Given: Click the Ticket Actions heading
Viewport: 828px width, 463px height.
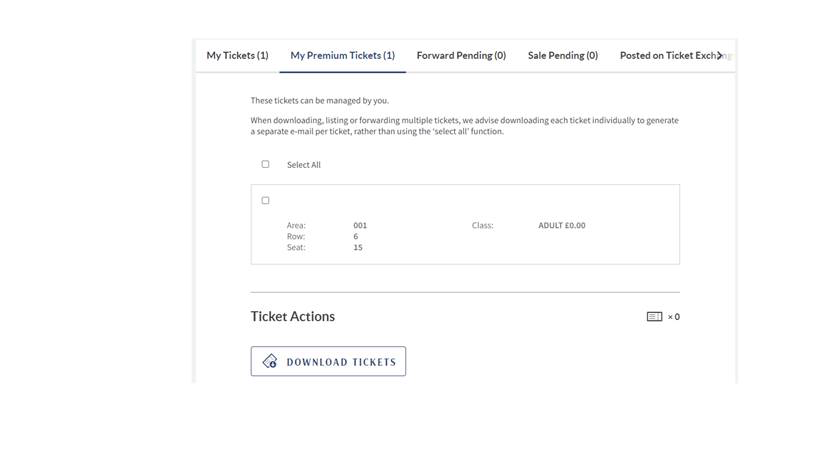Looking at the screenshot, I should [292, 316].
